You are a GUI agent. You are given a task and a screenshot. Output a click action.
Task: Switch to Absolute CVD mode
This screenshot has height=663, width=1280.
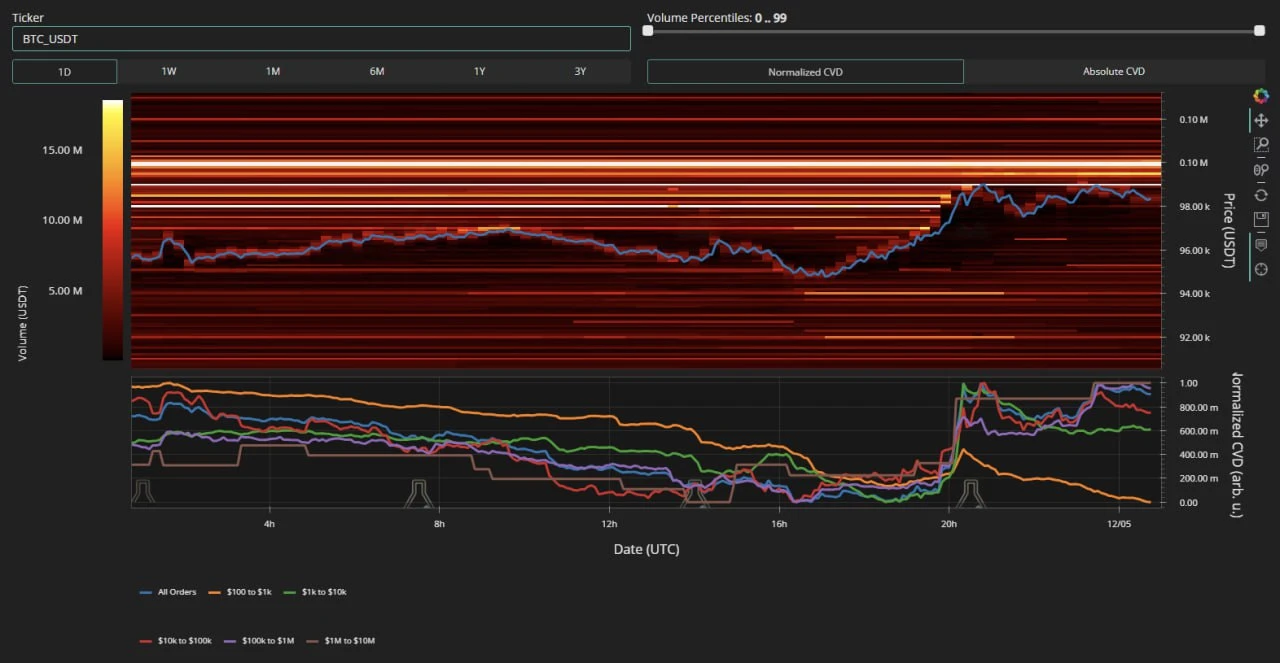tap(1114, 72)
